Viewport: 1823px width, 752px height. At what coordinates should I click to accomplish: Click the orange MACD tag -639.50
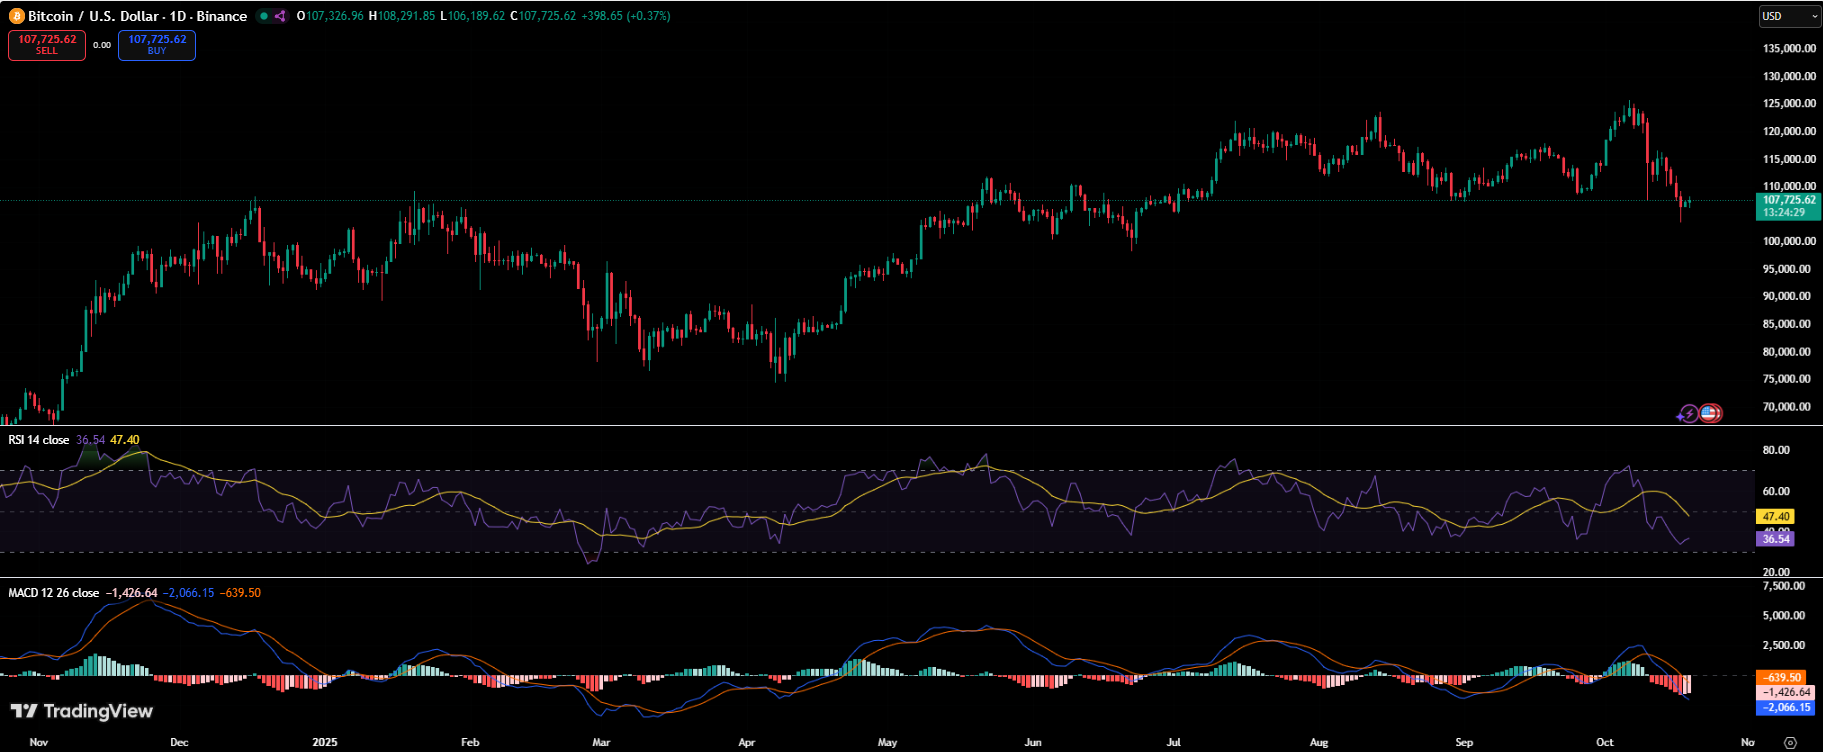(x=1782, y=677)
